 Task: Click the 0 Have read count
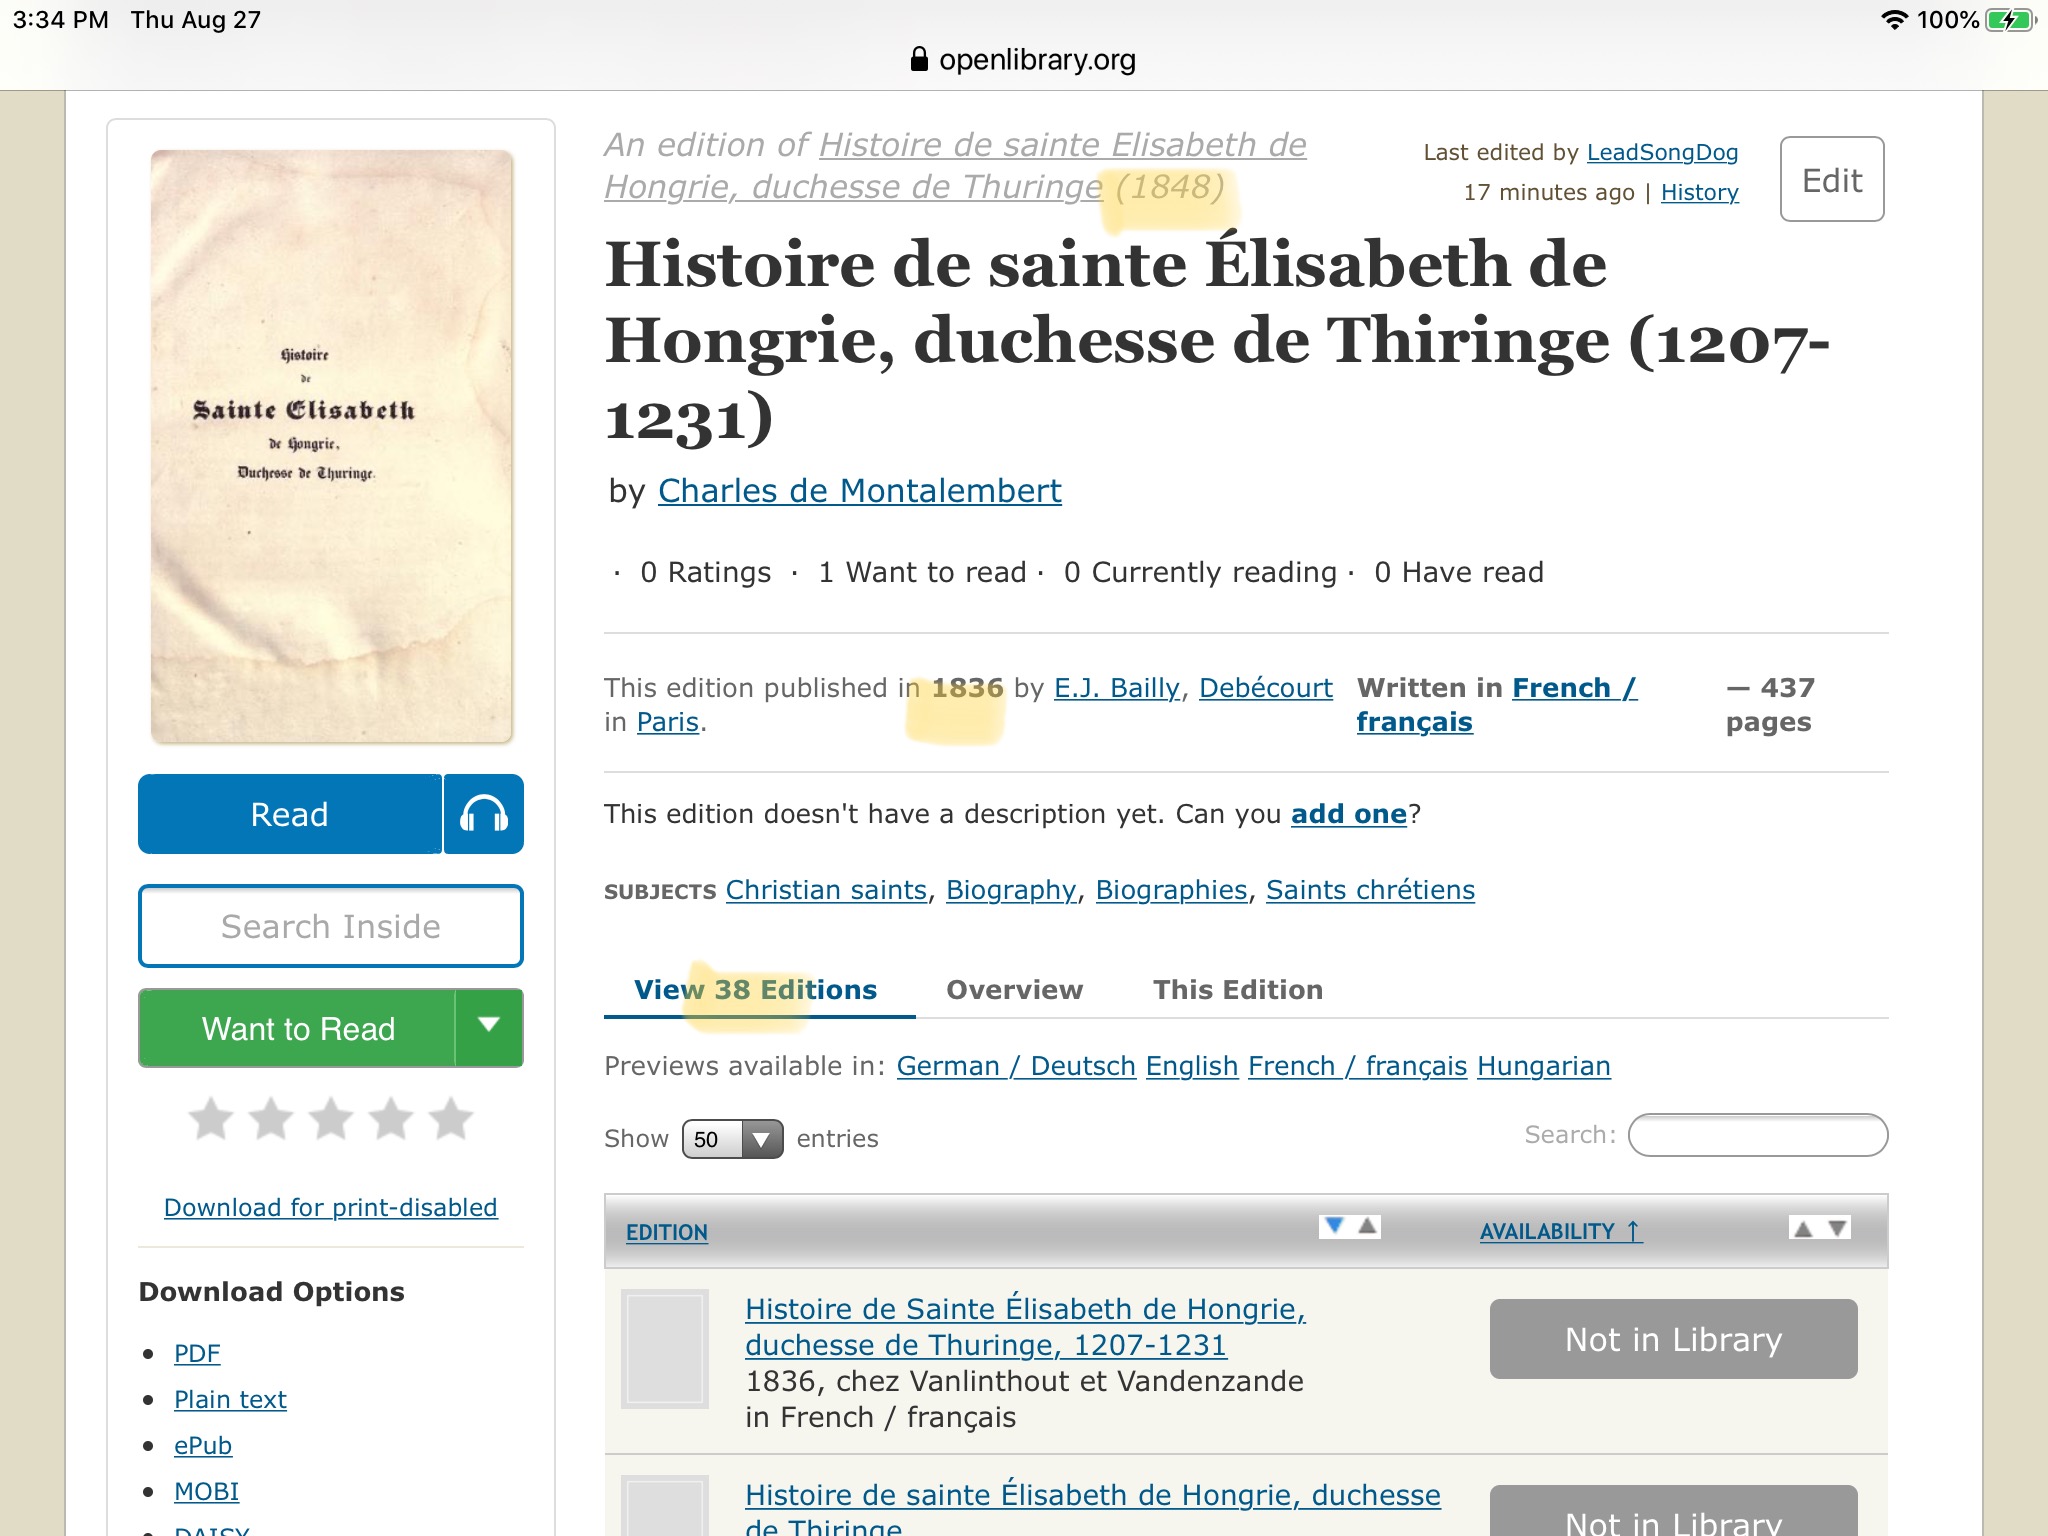point(1459,573)
